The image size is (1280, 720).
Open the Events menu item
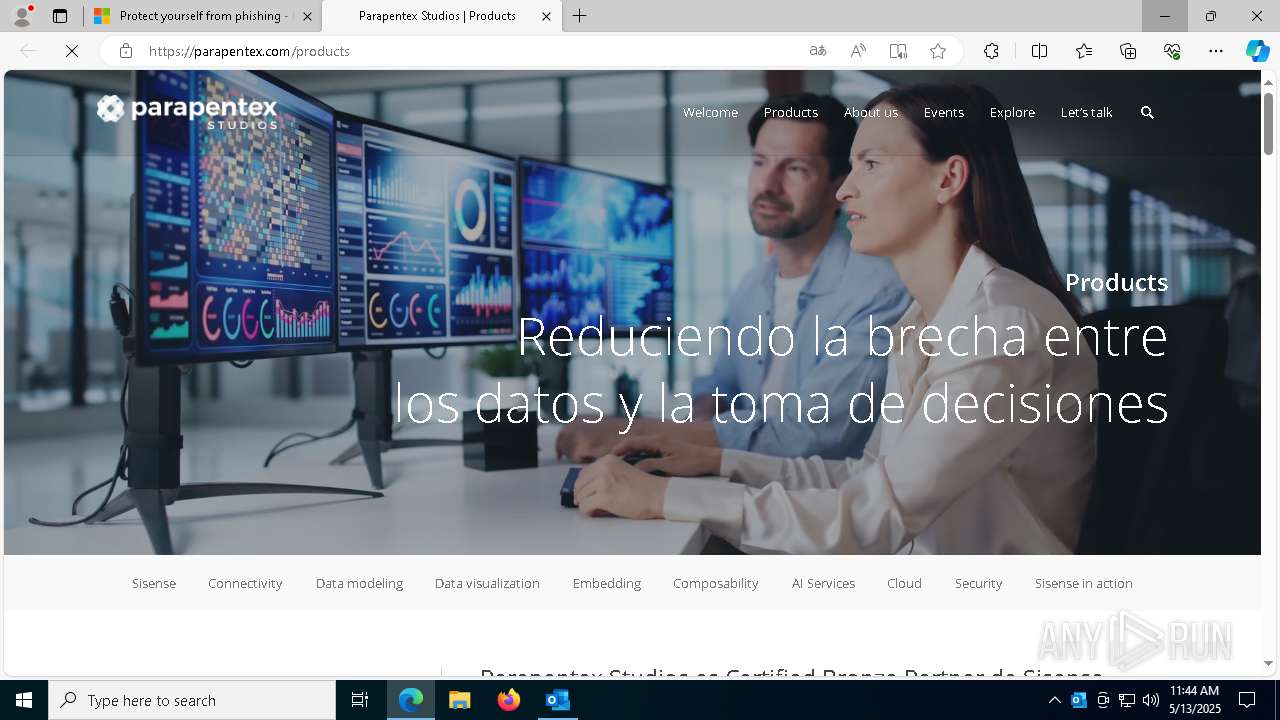(x=944, y=112)
